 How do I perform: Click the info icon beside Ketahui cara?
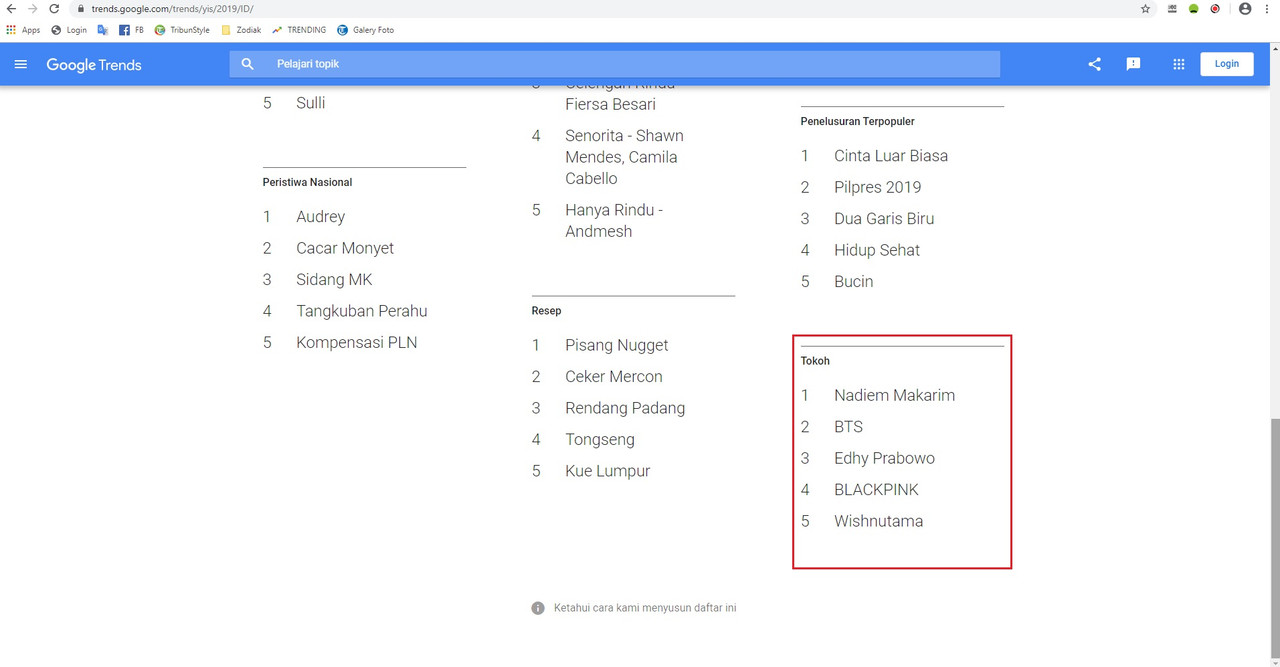click(538, 608)
